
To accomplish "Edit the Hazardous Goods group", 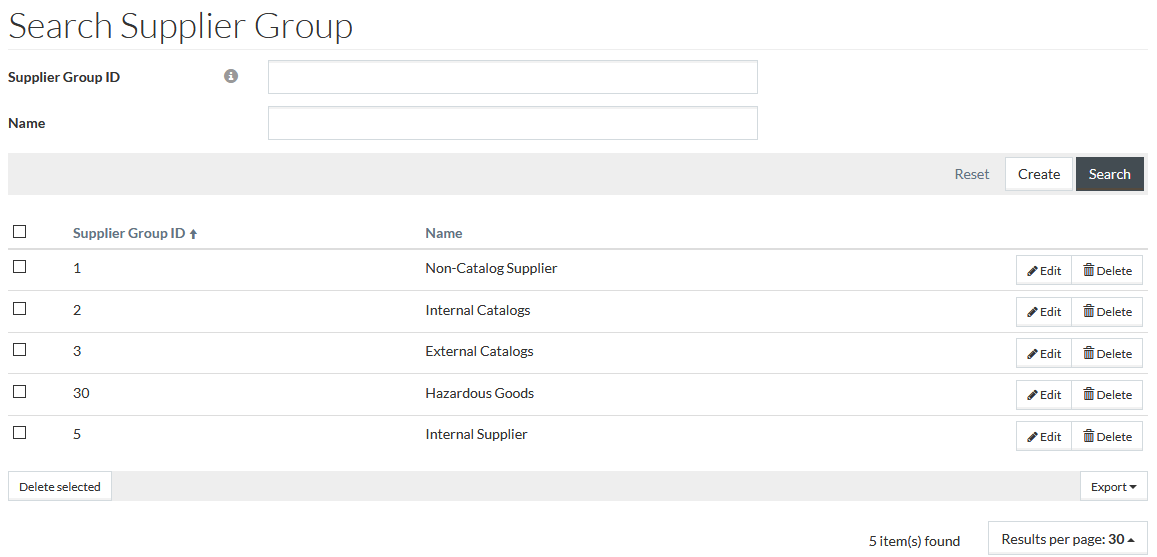I will (1044, 395).
